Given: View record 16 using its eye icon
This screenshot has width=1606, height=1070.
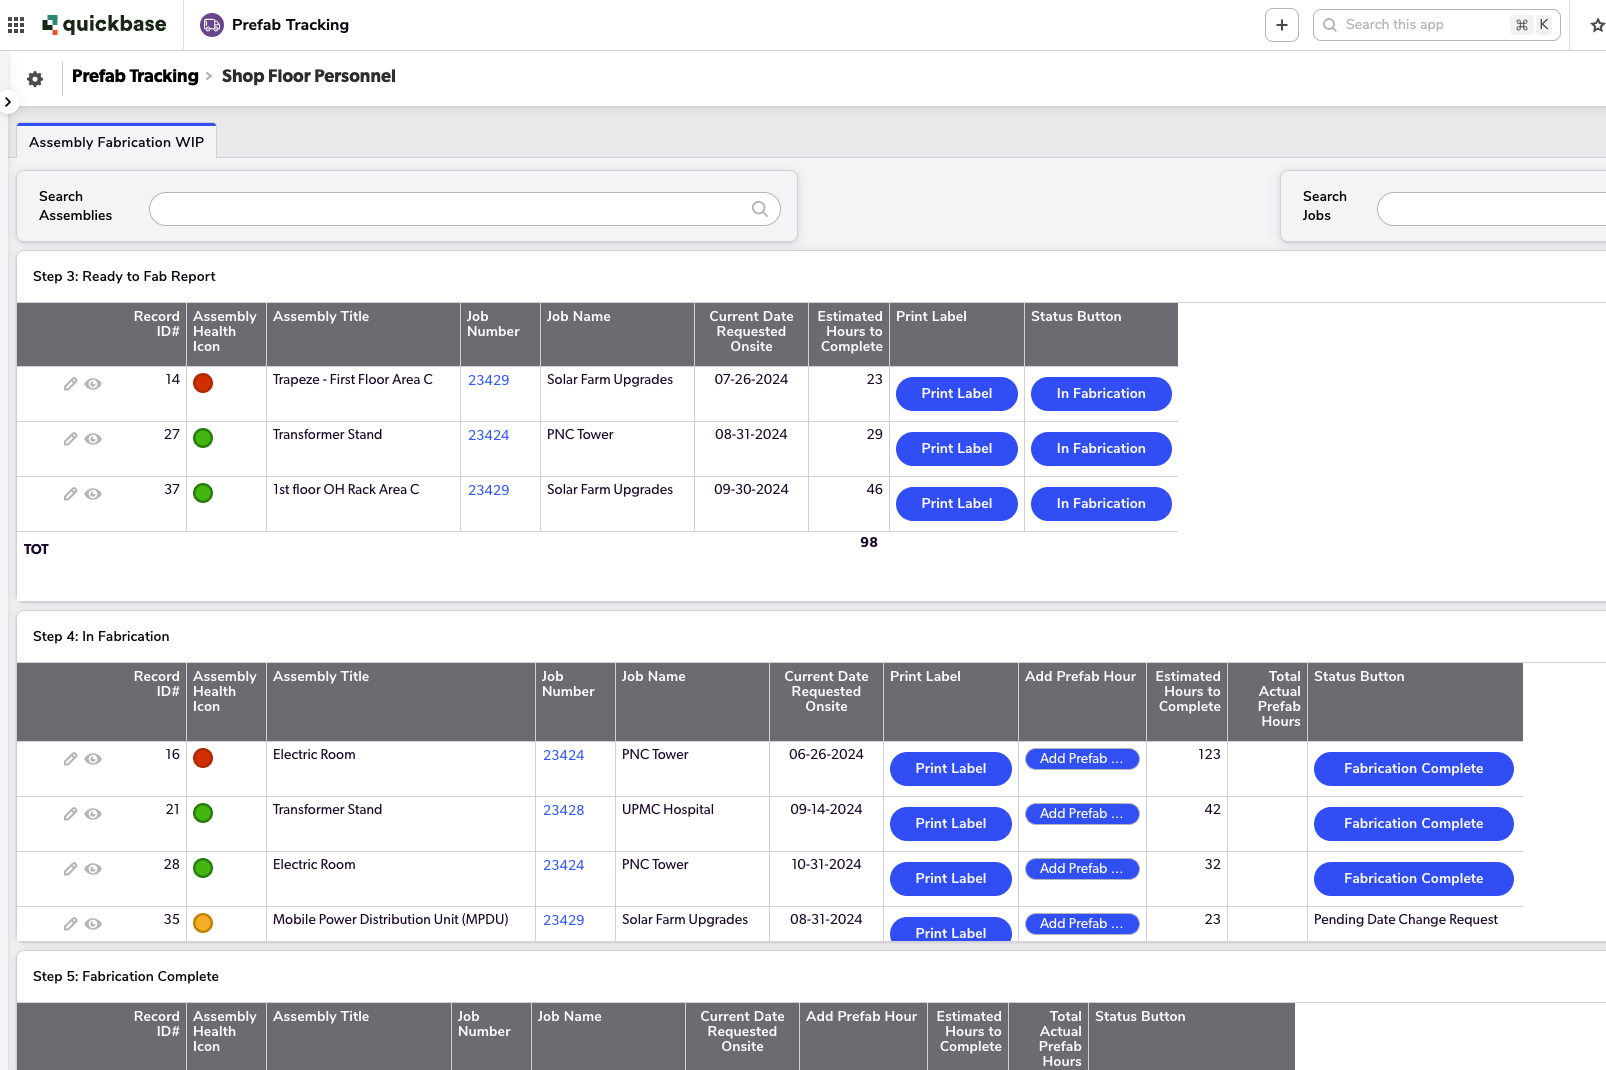Looking at the screenshot, I should pyautogui.click(x=93, y=758).
